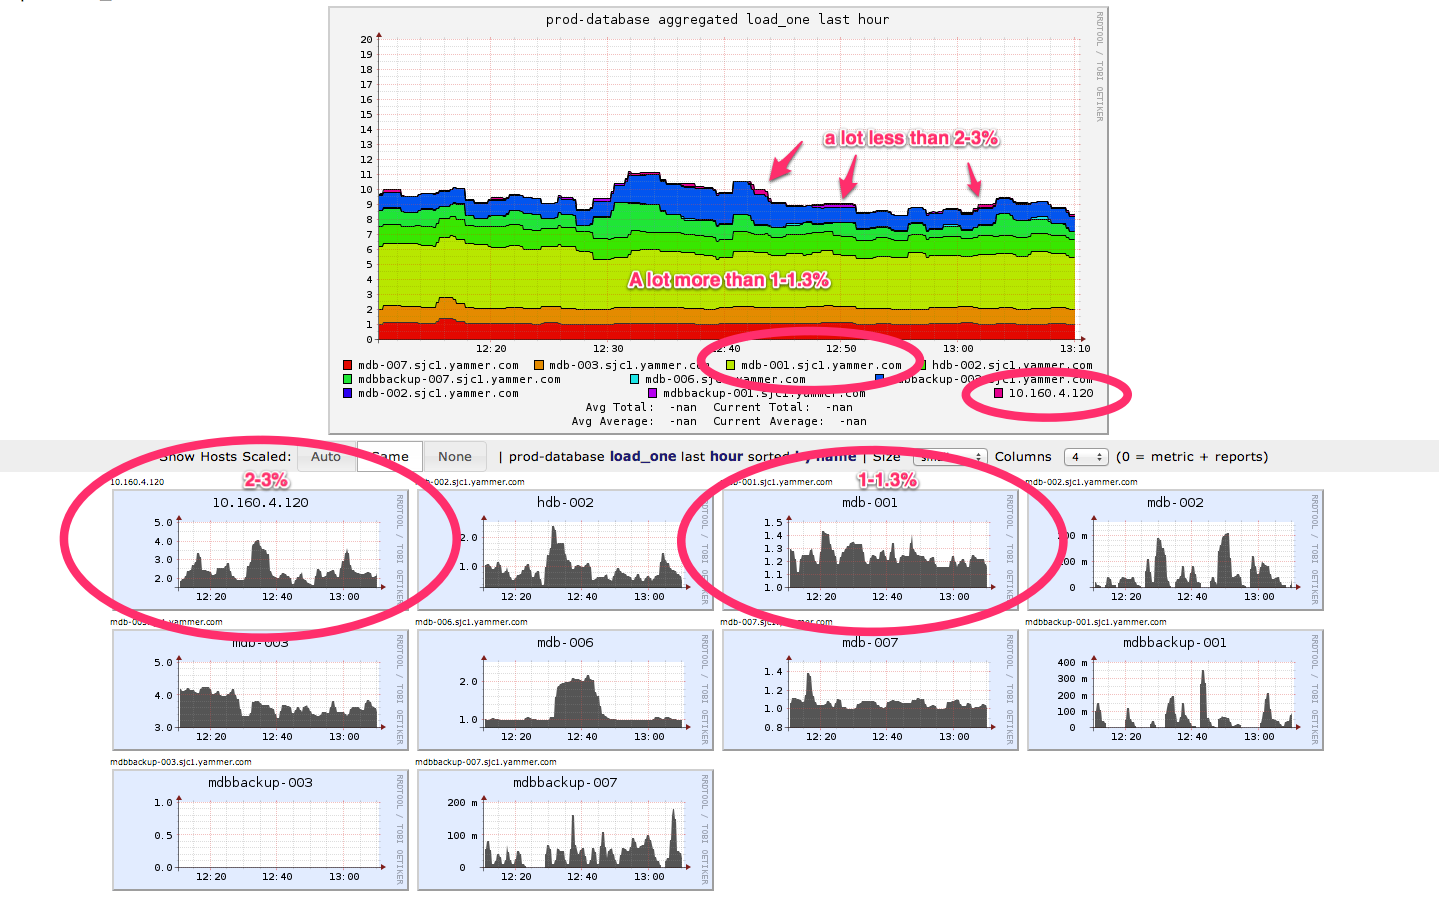The width and height of the screenshot is (1439, 912).
Task: Click the blue mdb-002 legend swatch
Action: (x=347, y=394)
